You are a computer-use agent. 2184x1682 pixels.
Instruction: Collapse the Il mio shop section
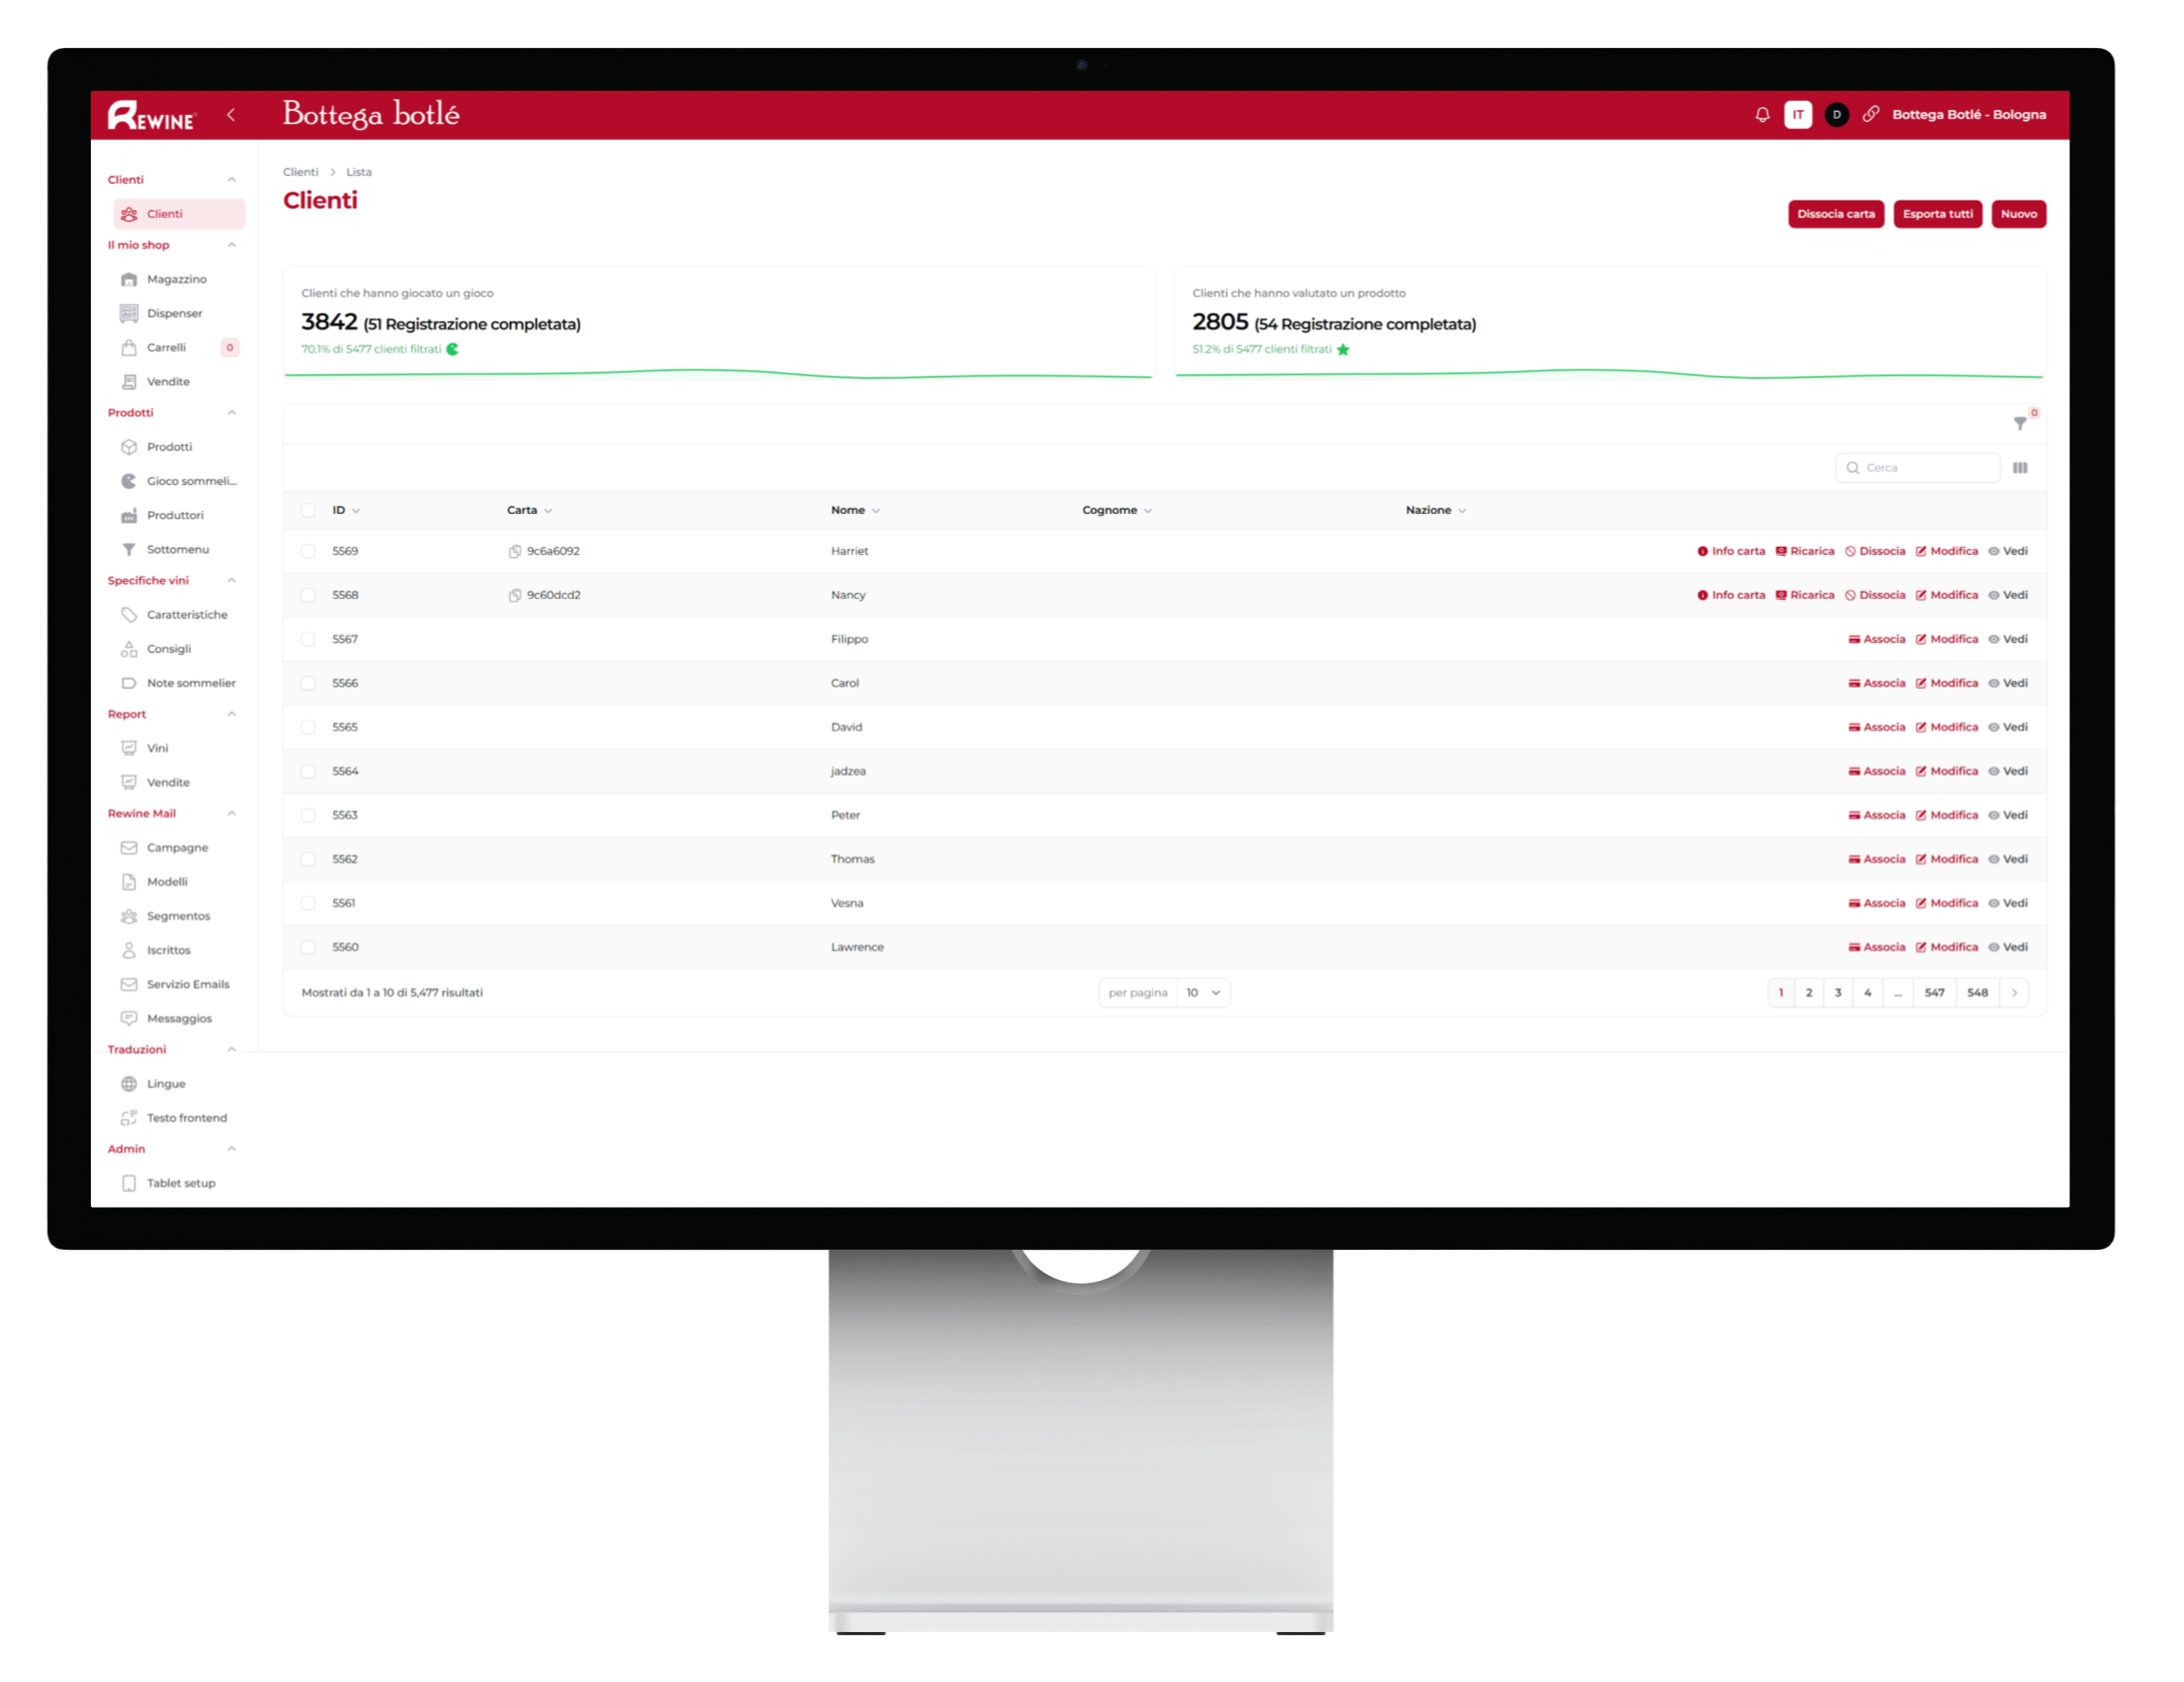click(x=231, y=245)
